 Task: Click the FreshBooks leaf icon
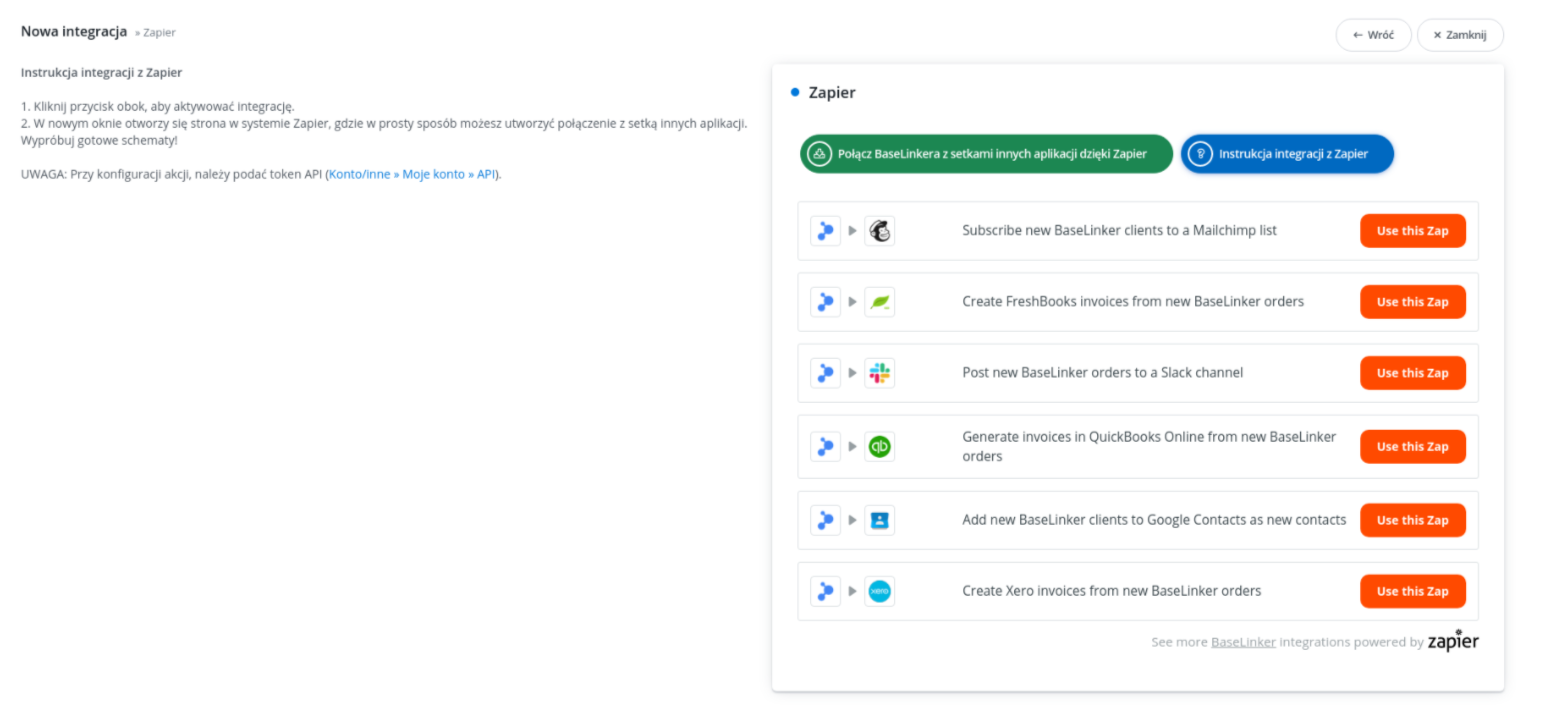879,302
